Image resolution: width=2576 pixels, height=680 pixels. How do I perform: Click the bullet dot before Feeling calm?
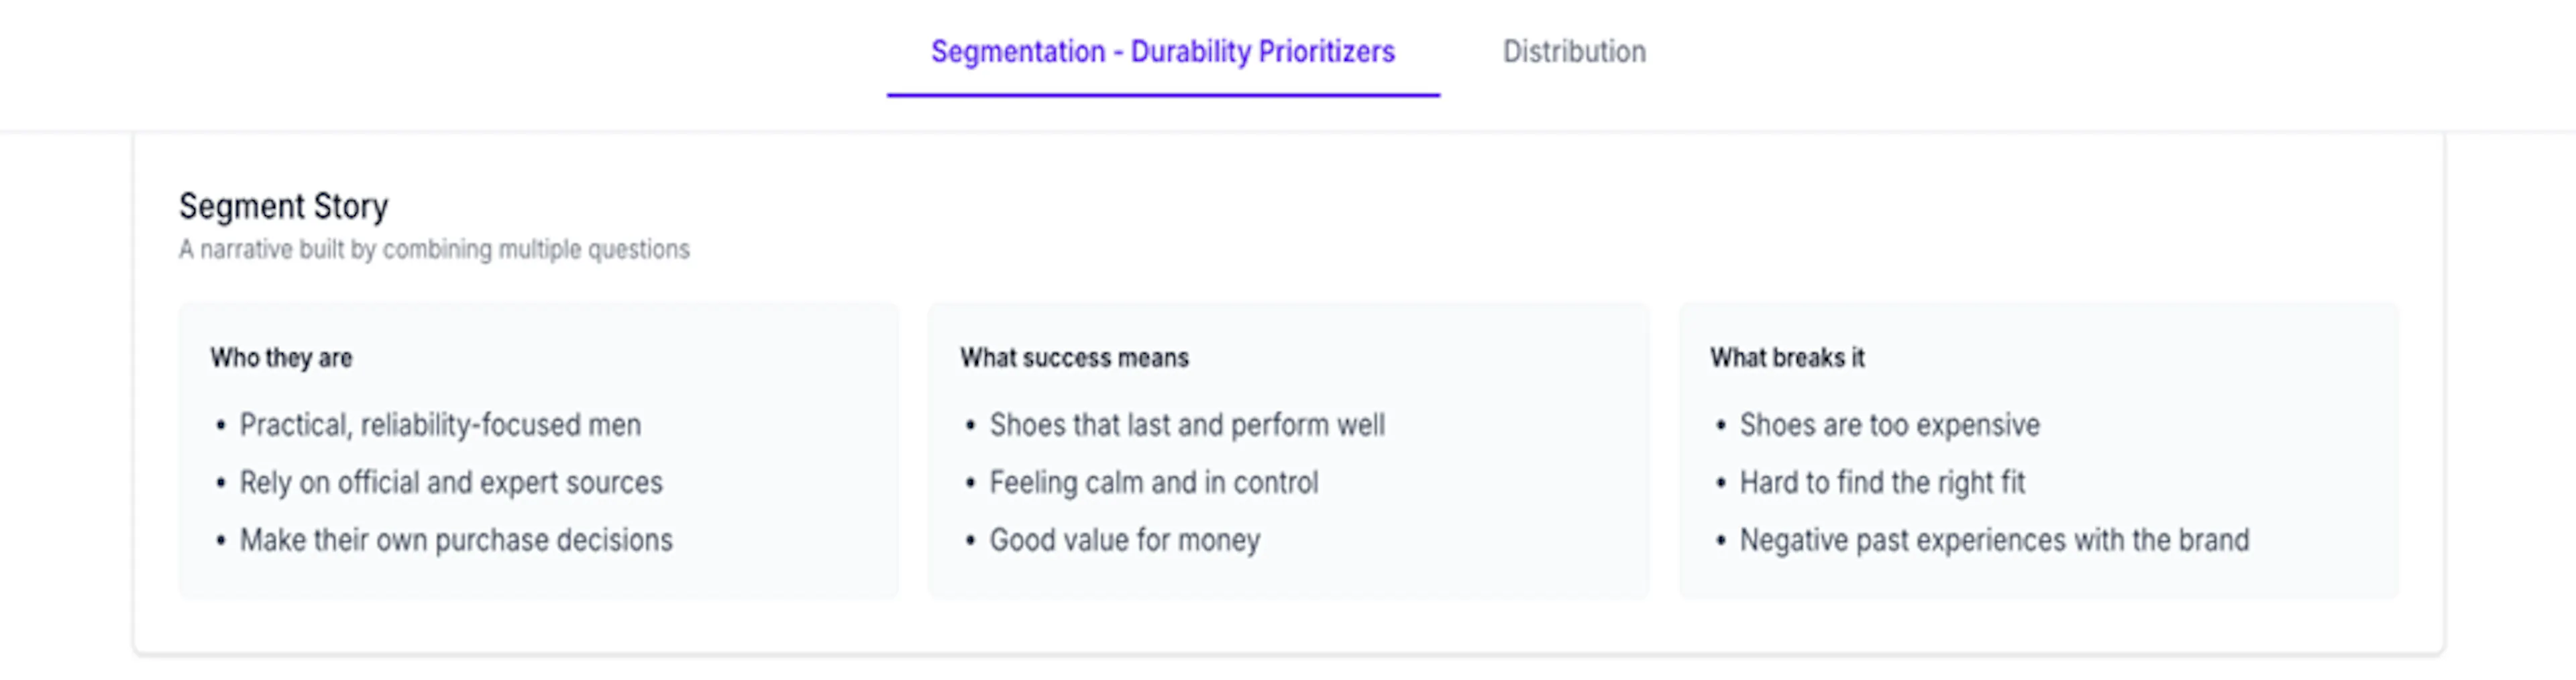coord(970,484)
